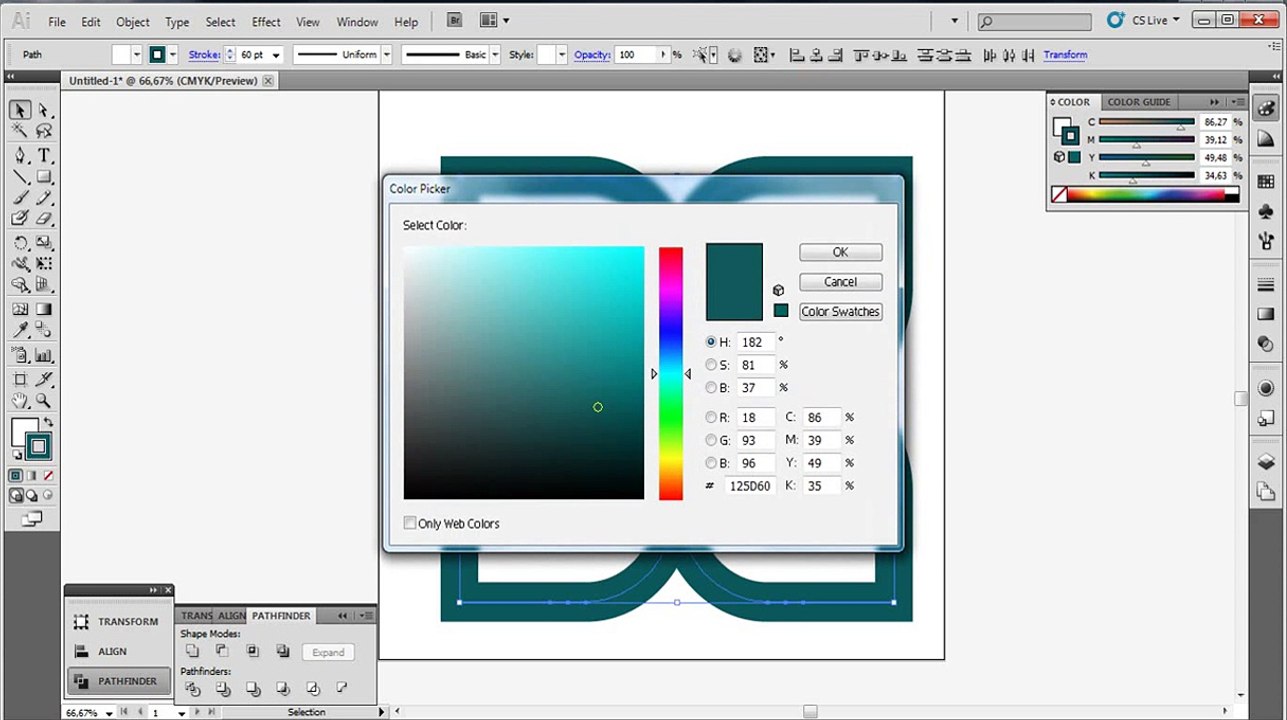The height and width of the screenshot is (720, 1287).
Task: Open the graphic Style dropdown
Action: (x=562, y=55)
